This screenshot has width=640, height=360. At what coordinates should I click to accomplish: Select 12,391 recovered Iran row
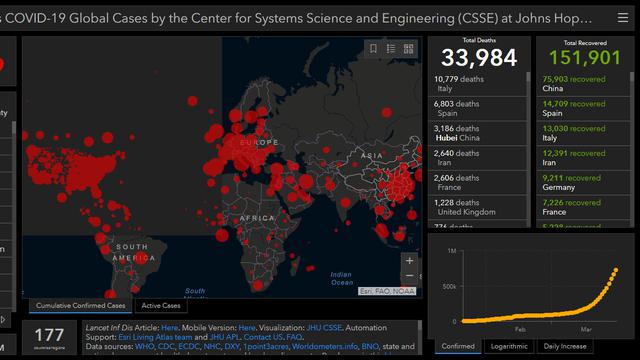click(583, 158)
